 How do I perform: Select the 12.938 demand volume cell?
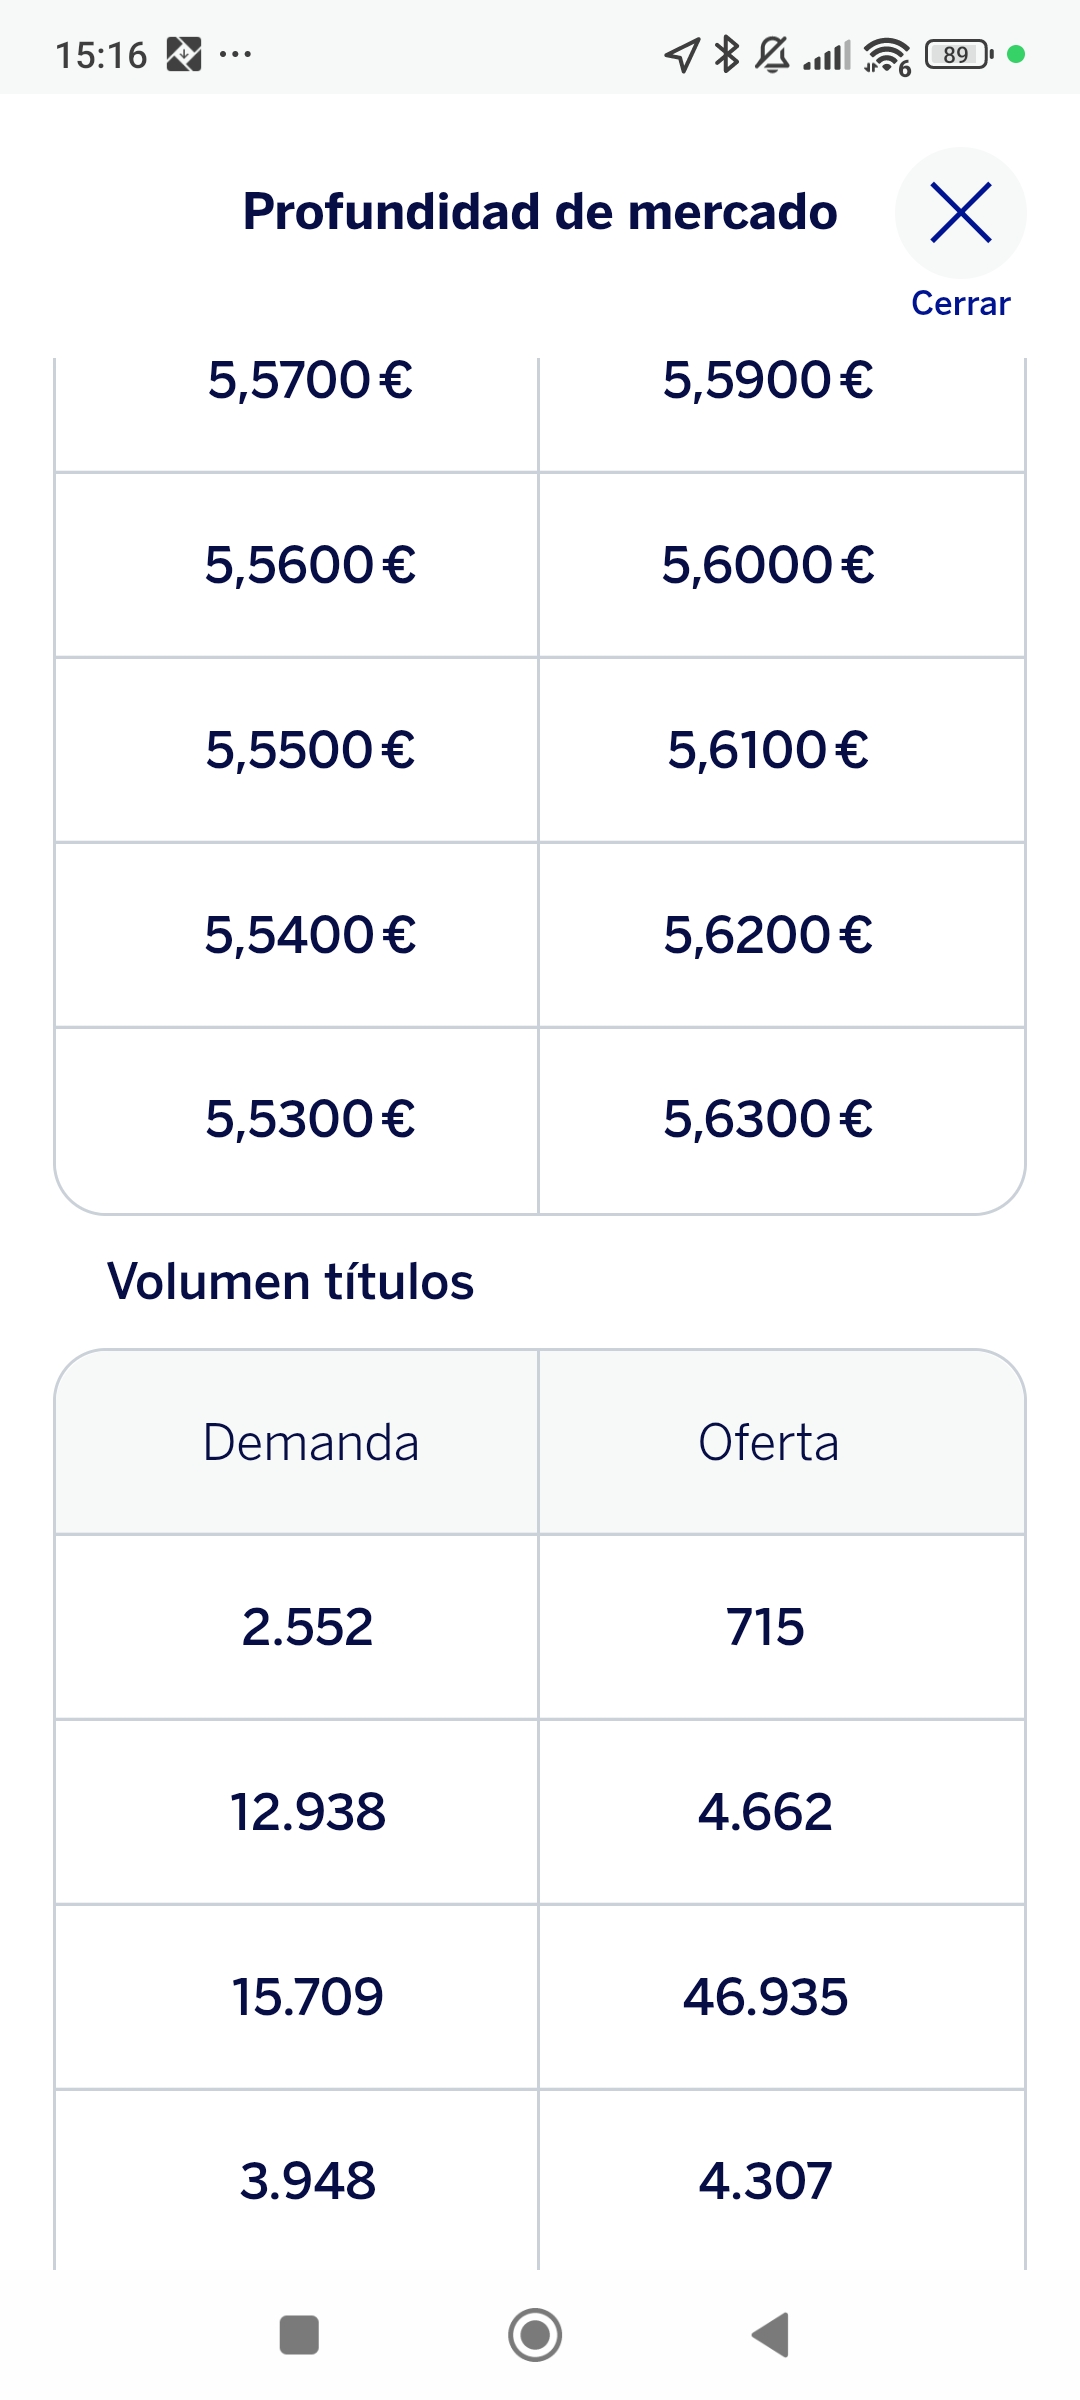[297, 1812]
